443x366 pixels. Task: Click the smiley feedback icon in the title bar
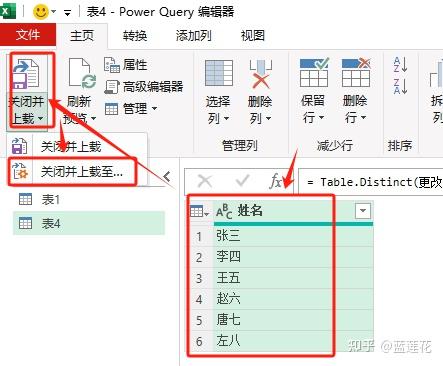(41, 12)
